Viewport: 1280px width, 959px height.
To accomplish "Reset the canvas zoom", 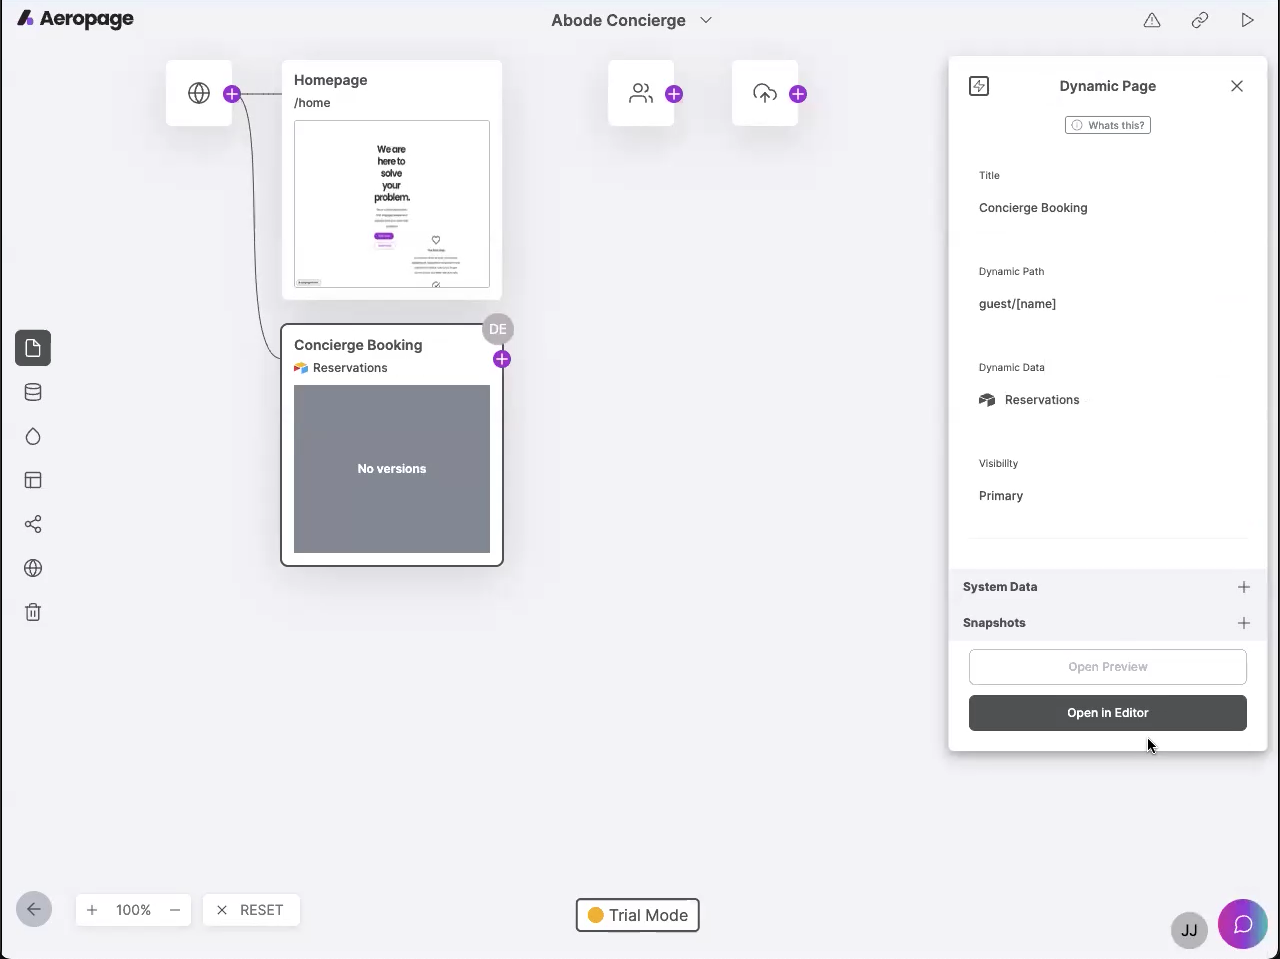I will point(251,910).
